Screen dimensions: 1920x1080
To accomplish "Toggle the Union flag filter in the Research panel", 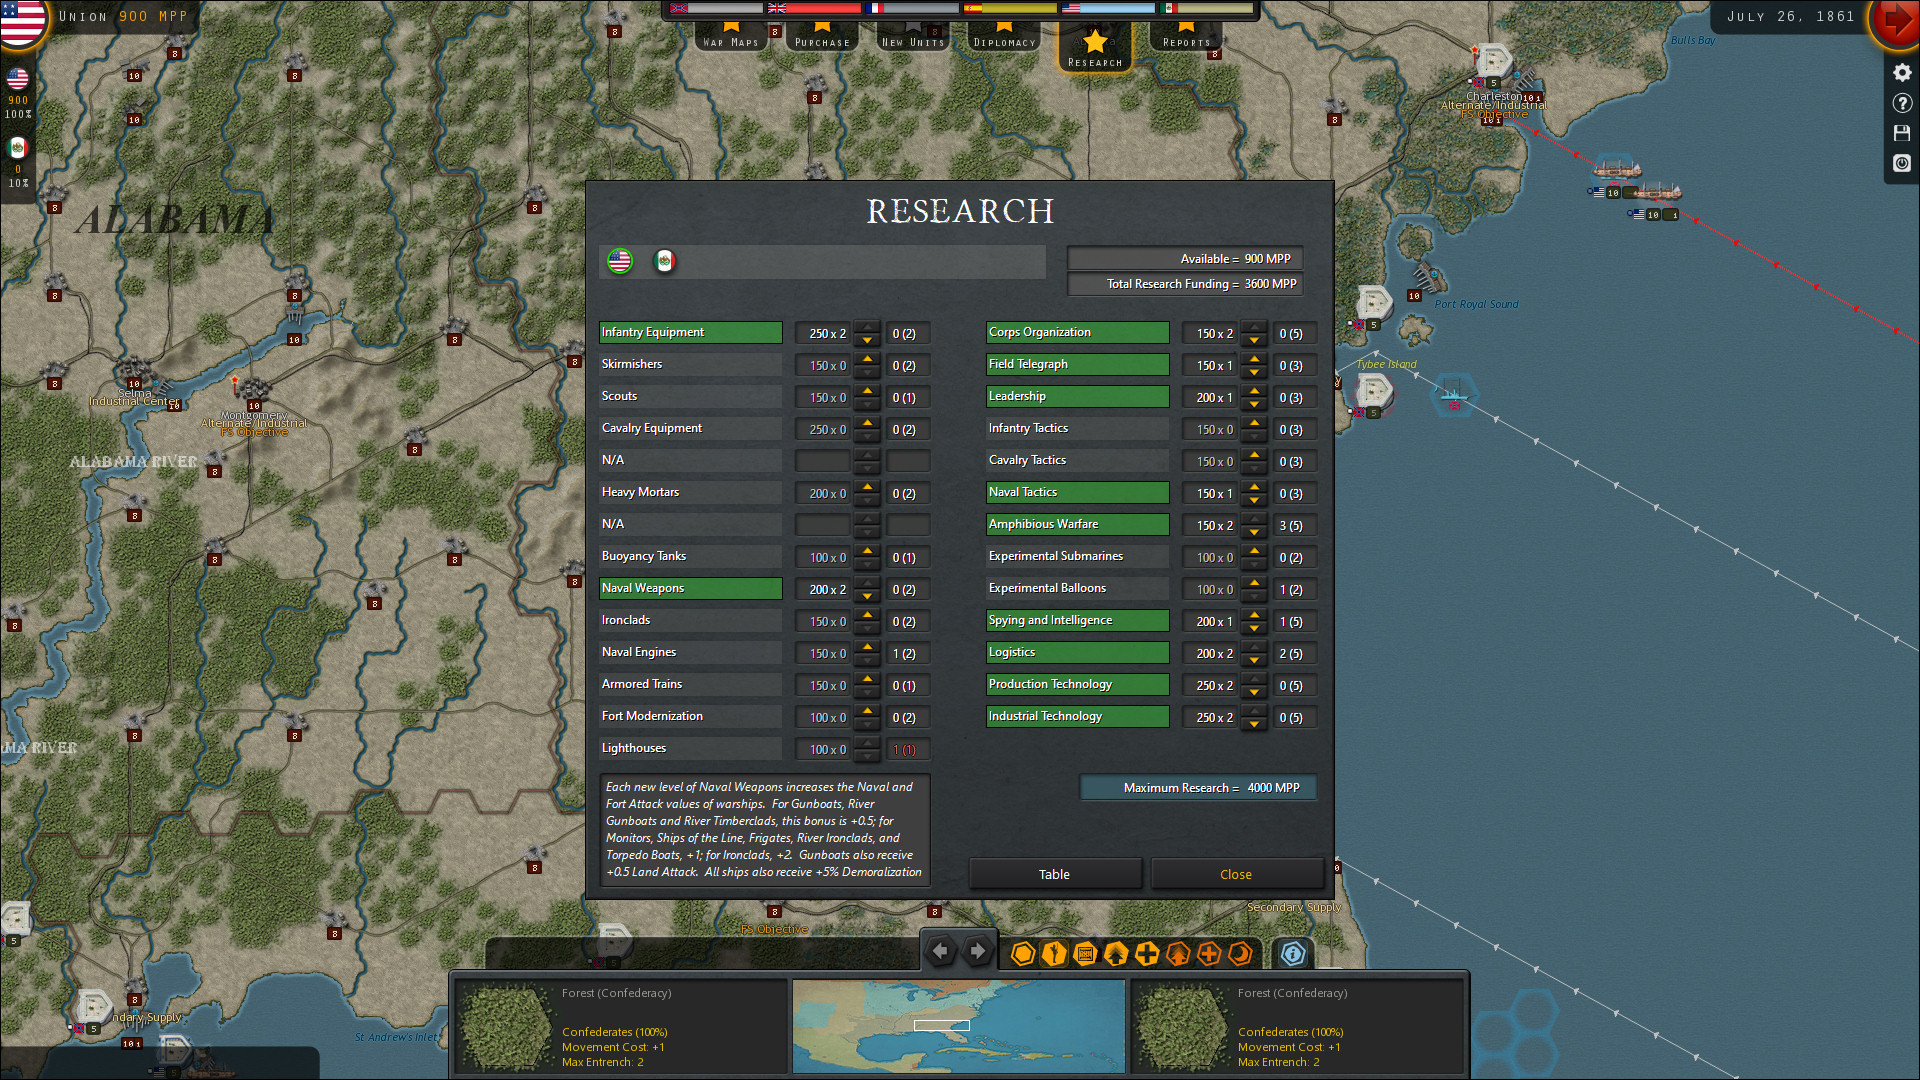I will click(620, 262).
